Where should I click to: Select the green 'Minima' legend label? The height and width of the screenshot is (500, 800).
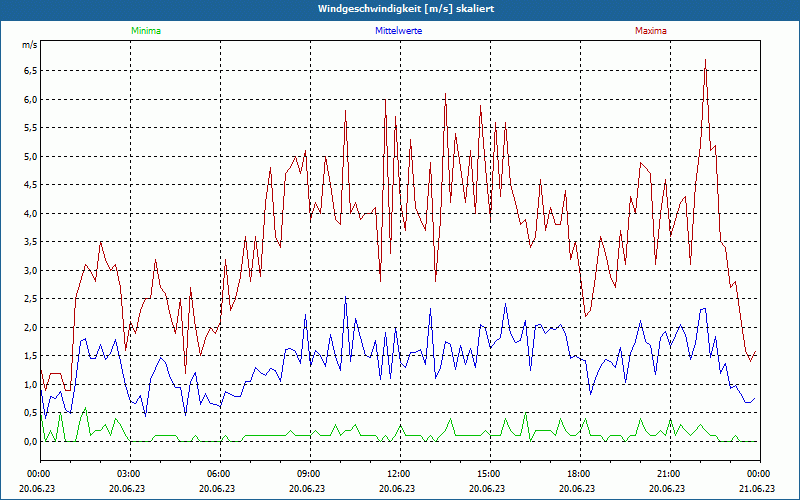(x=146, y=31)
